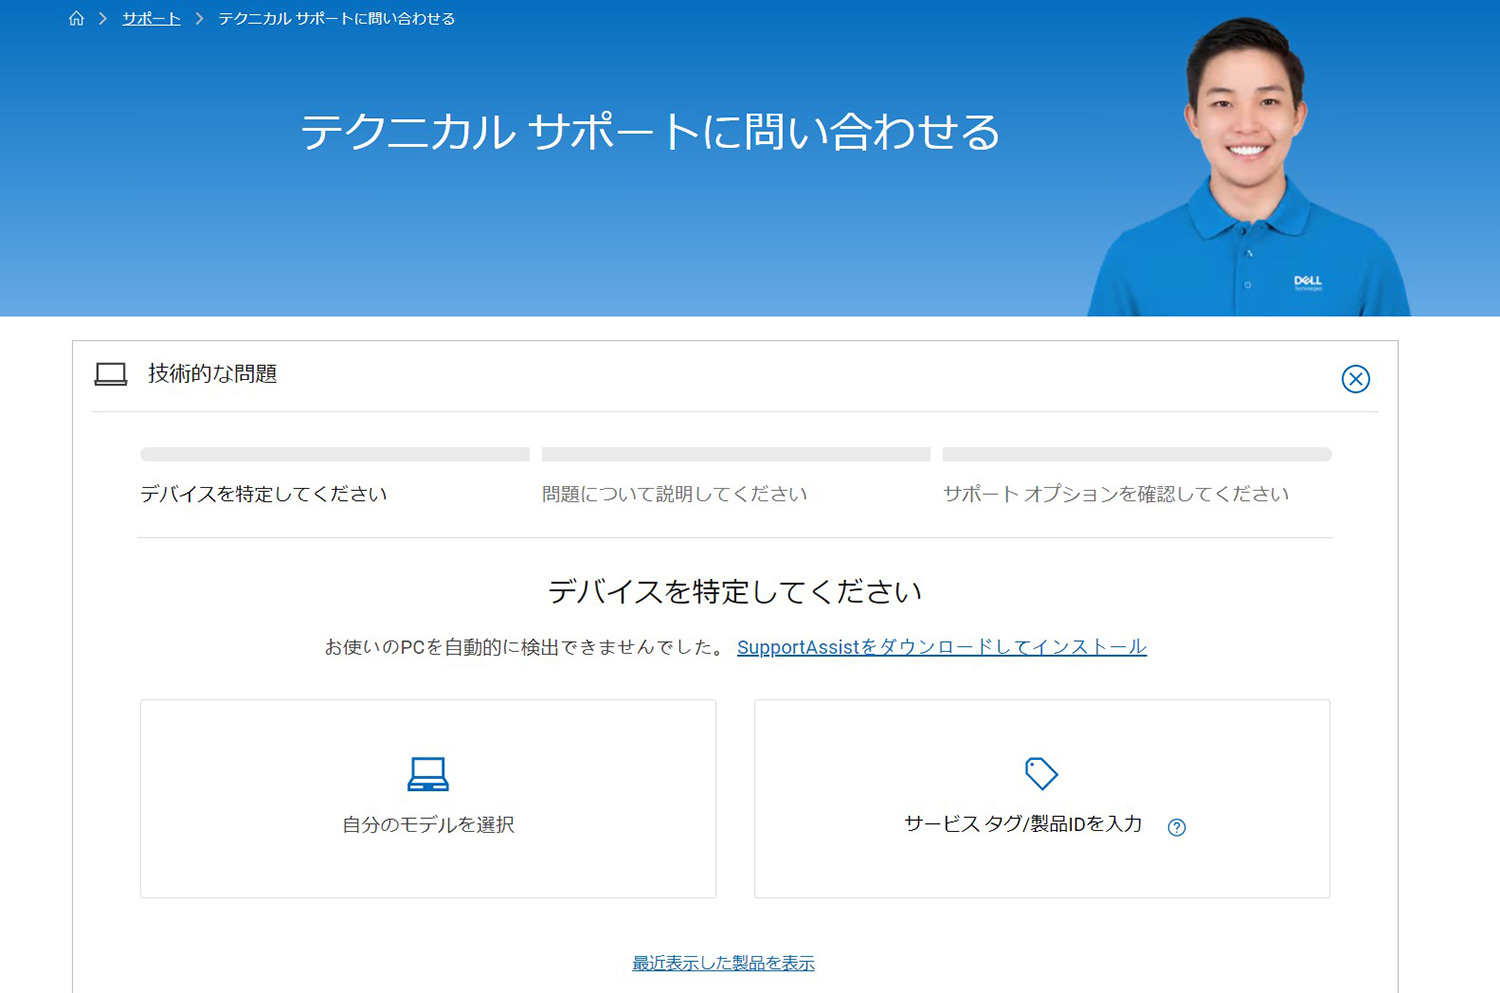Click テクニカル サポートに問い合わせる breadcrumb text
The image size is (1500, 993).
tap(336, 19)
